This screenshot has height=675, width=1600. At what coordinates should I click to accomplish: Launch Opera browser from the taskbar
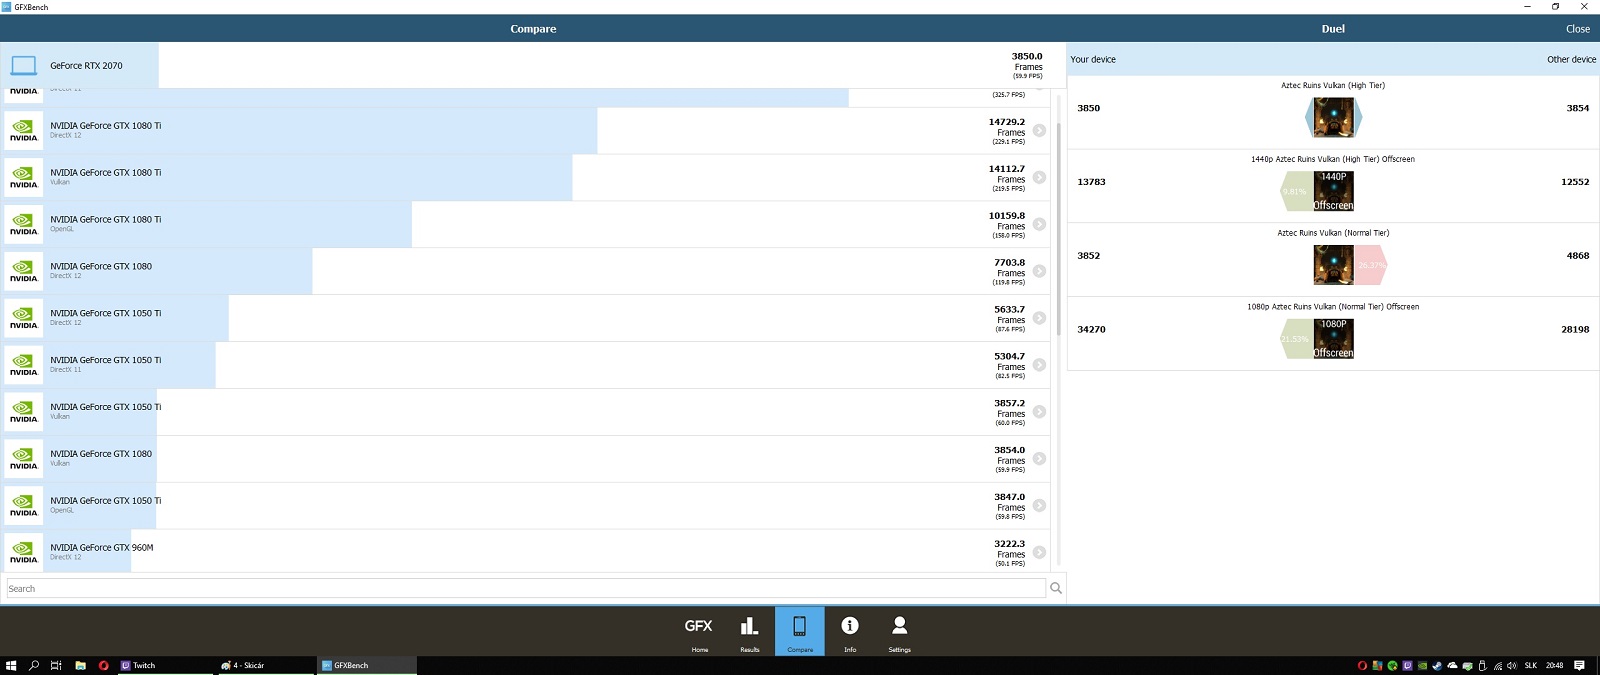(103, 665)
